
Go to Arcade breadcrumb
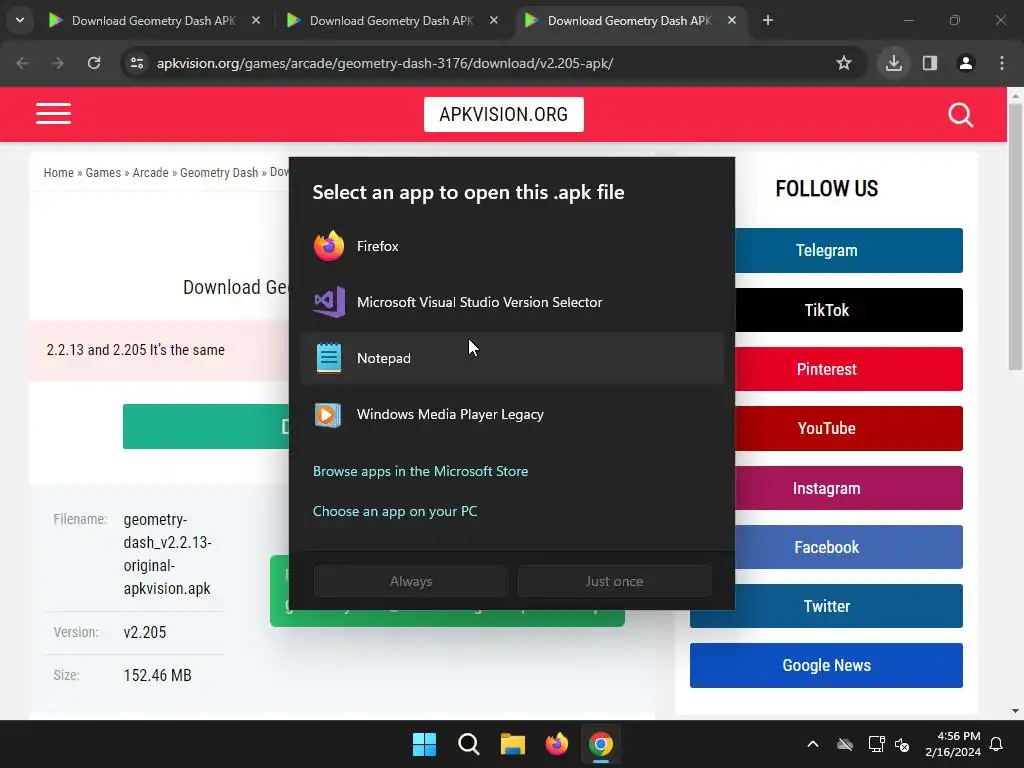click(150, 172)
